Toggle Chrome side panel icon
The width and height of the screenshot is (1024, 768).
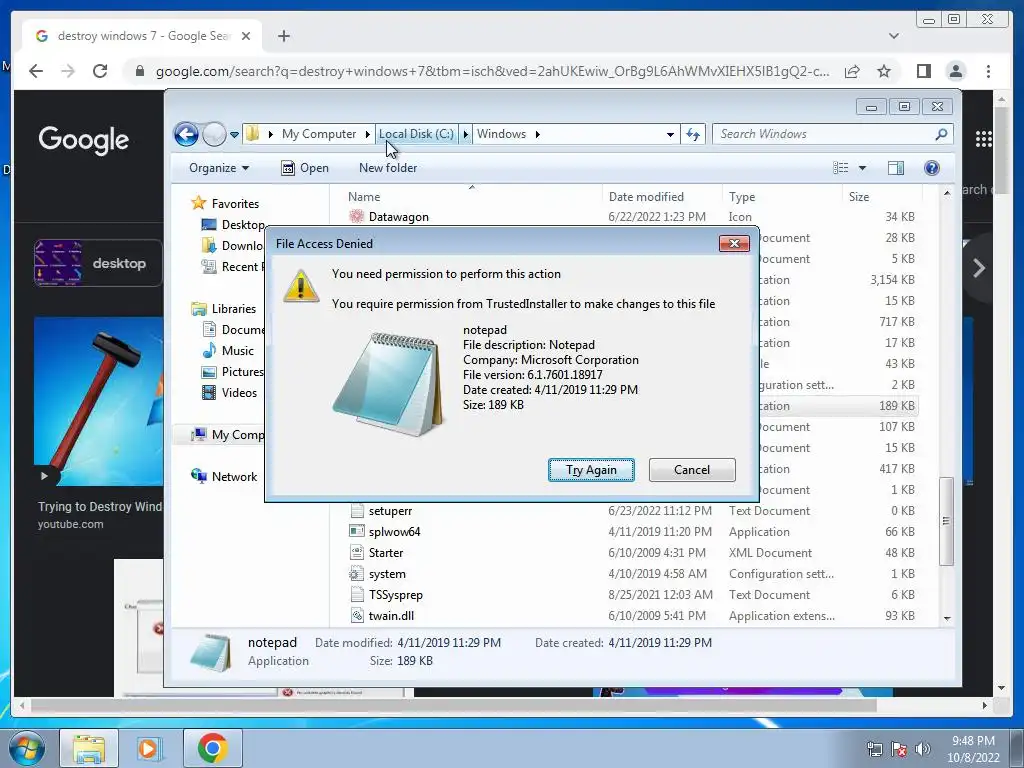coord(923,71)
